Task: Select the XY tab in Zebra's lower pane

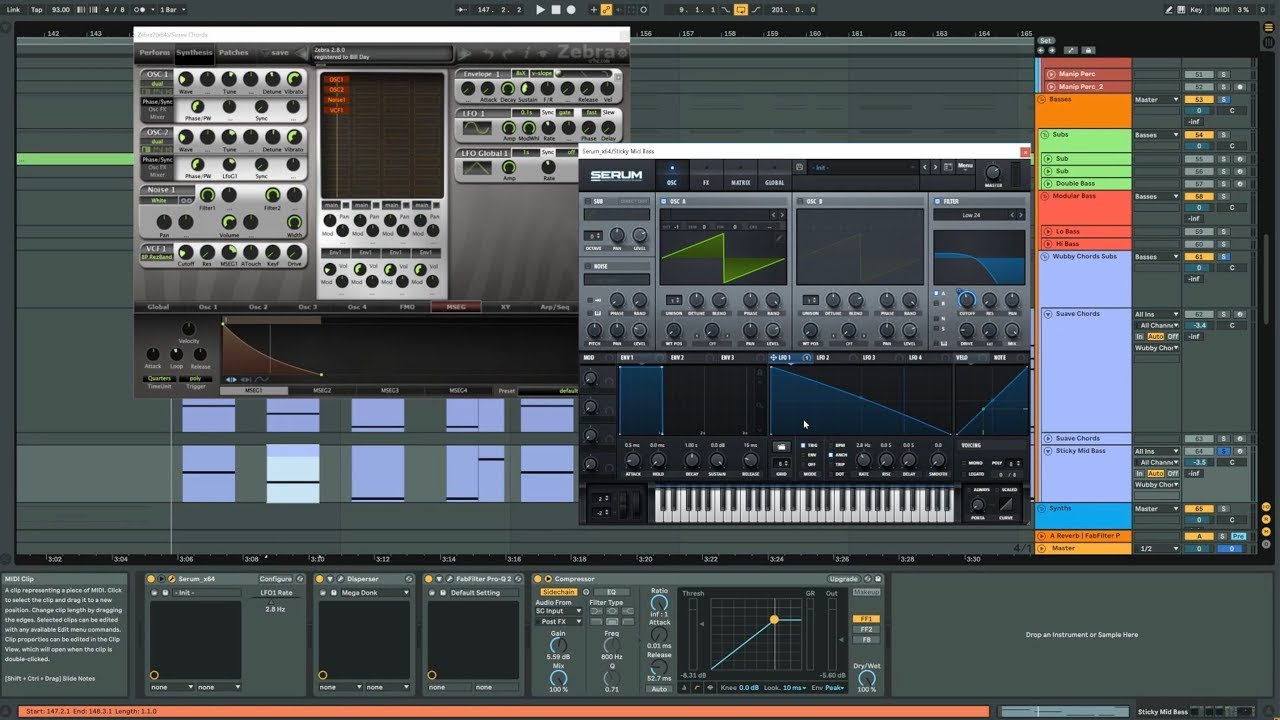Action: click(x=505, y=307)
